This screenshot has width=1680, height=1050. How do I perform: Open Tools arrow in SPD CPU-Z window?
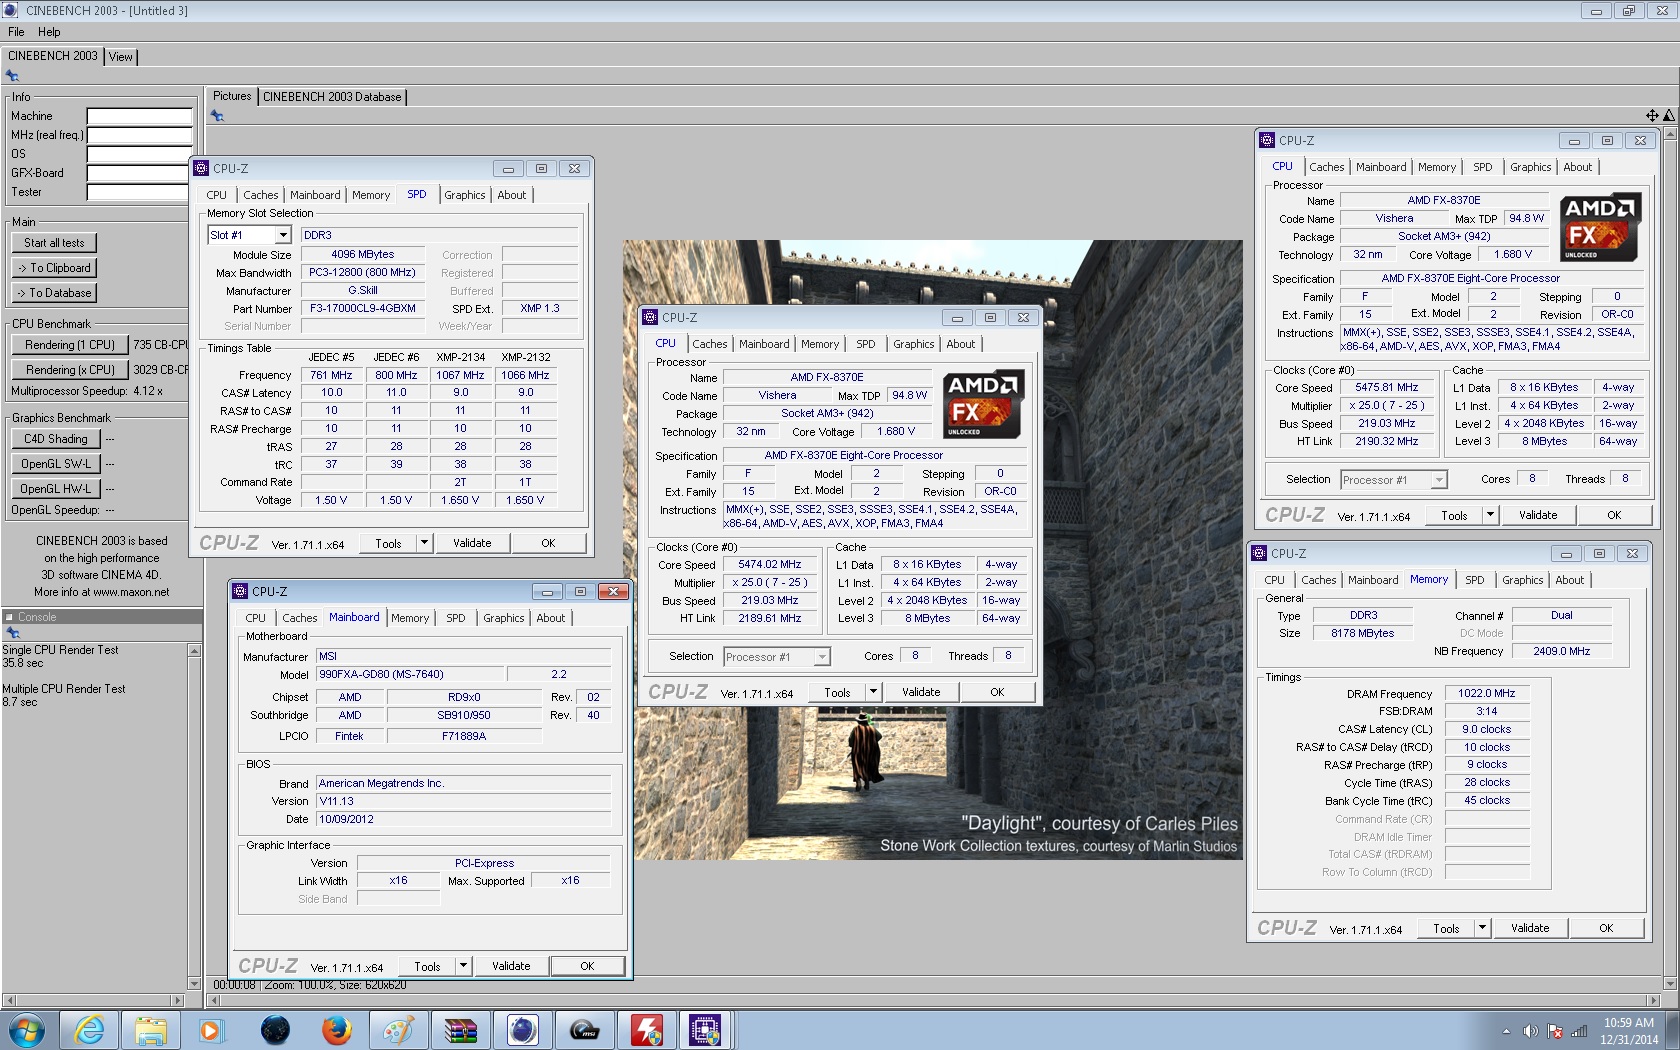[424, 543]
